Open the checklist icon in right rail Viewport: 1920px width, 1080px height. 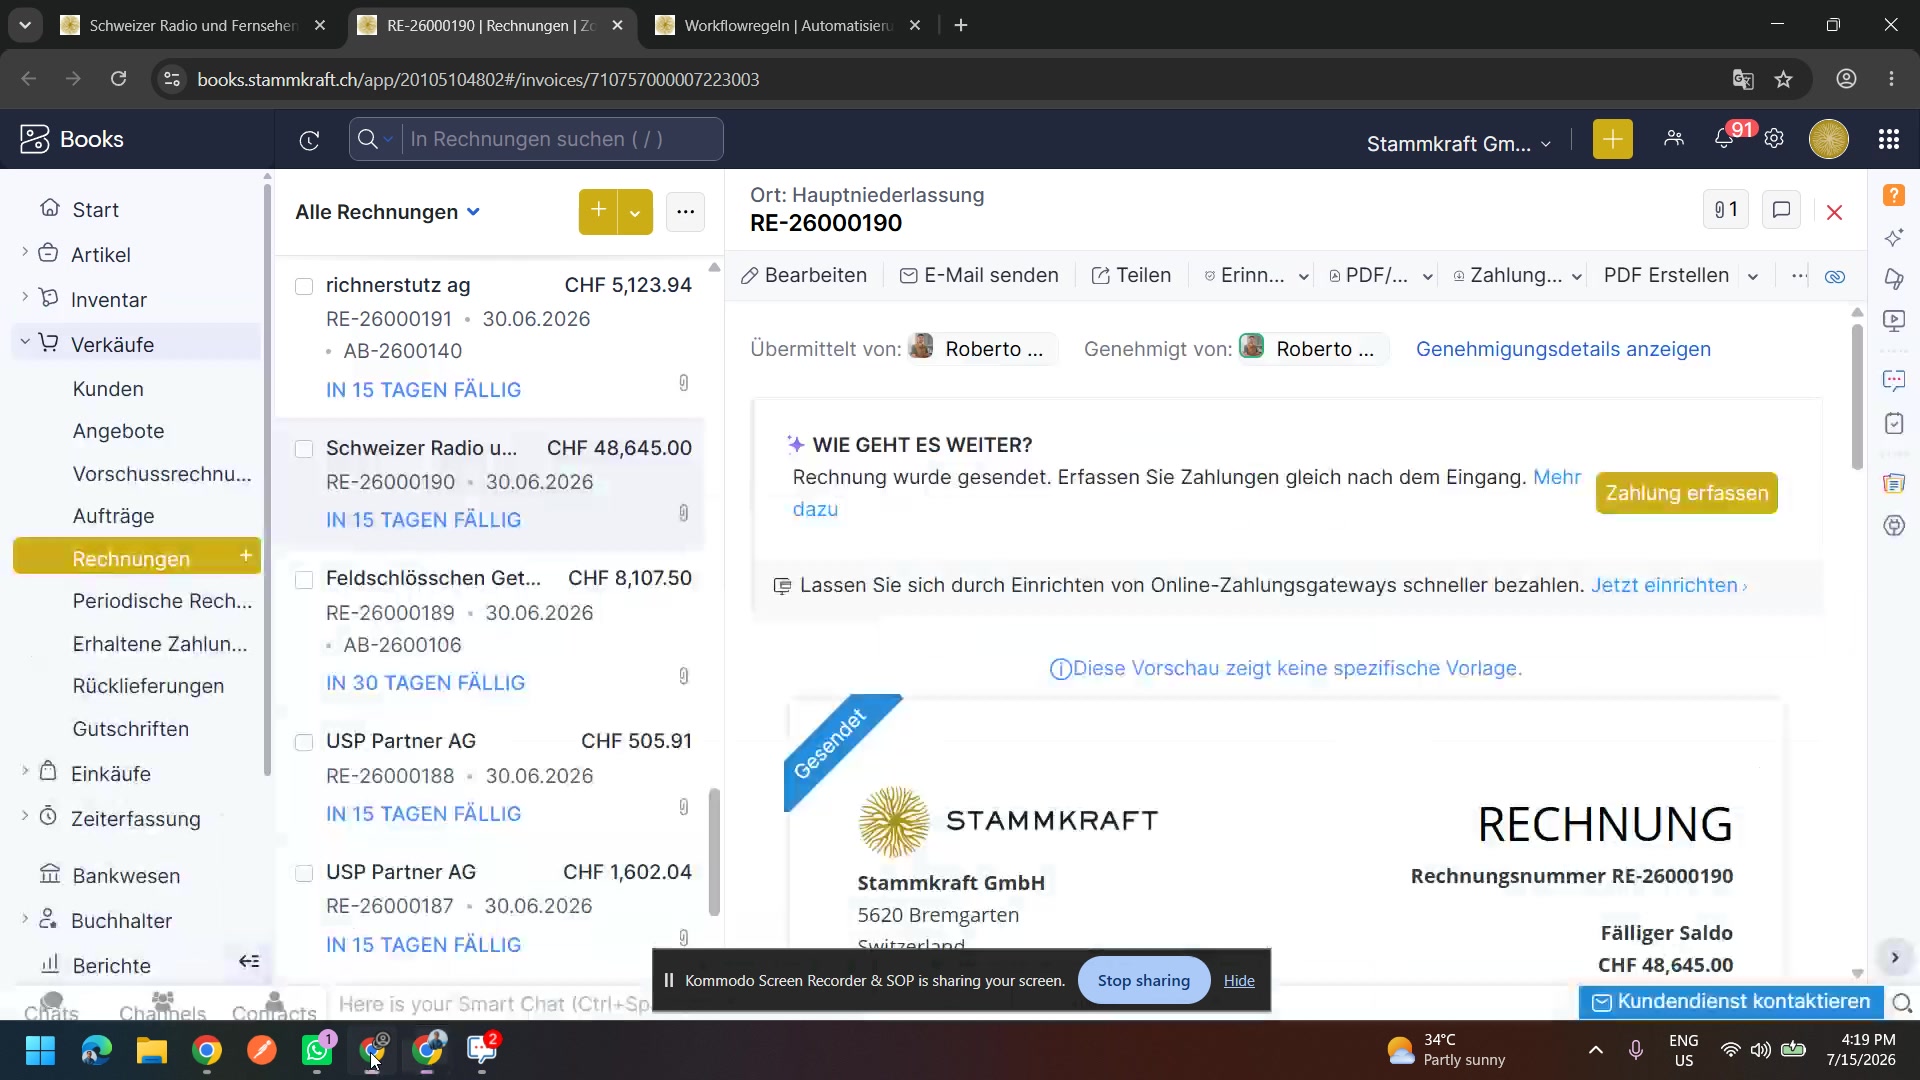(1894, 424)
